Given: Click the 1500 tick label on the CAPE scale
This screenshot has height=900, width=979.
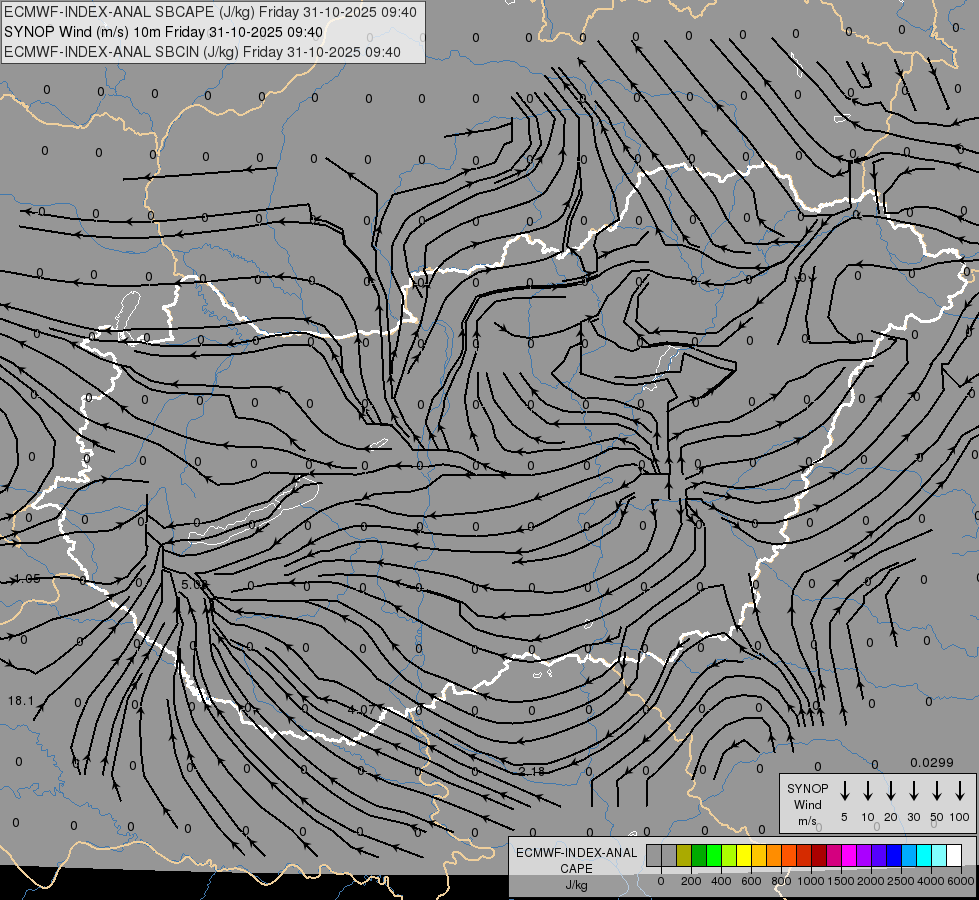Looking at the screenshot, I should tap(841, 881).
